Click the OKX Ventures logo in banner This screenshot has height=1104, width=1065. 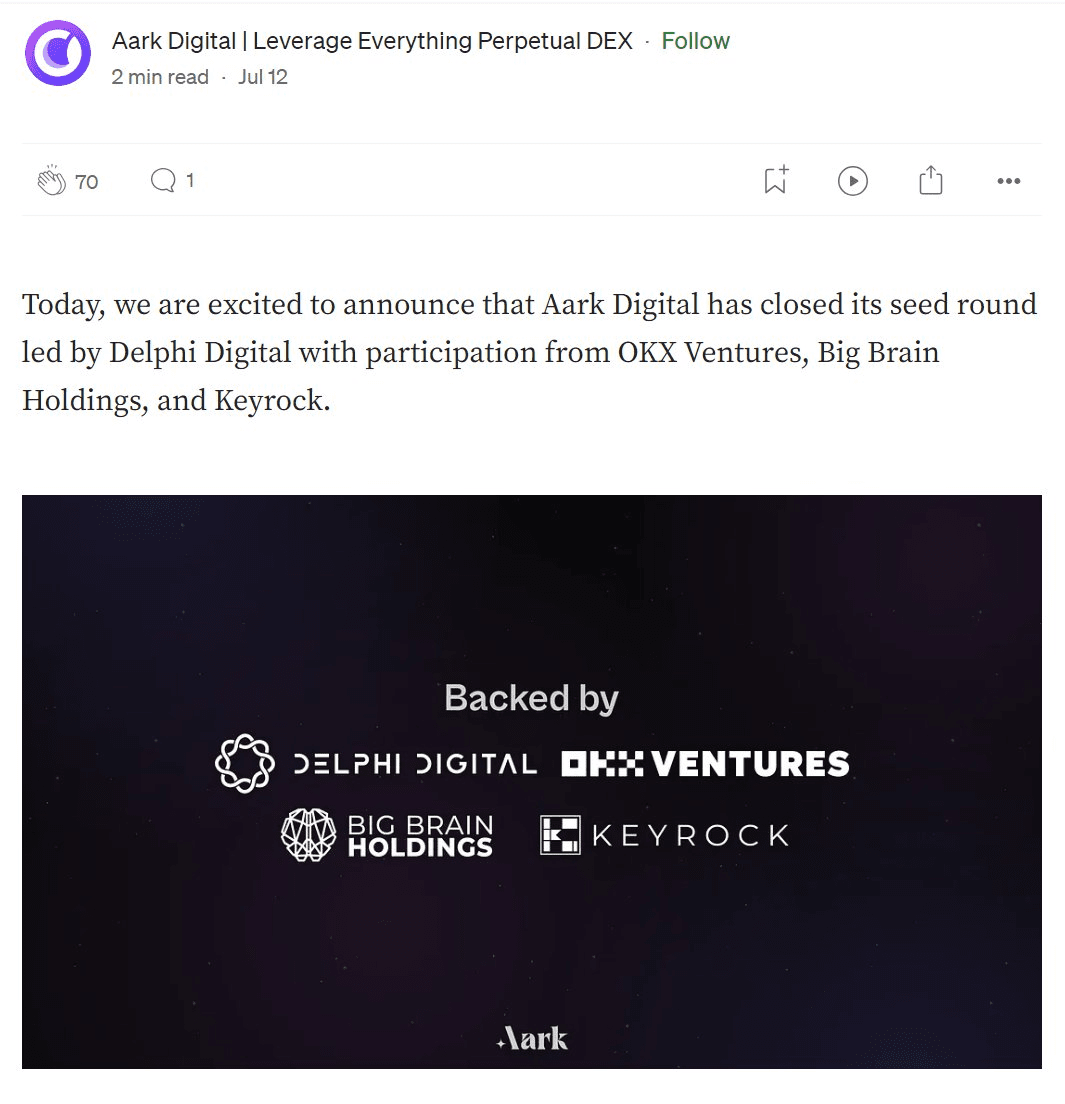click(705, 765)
